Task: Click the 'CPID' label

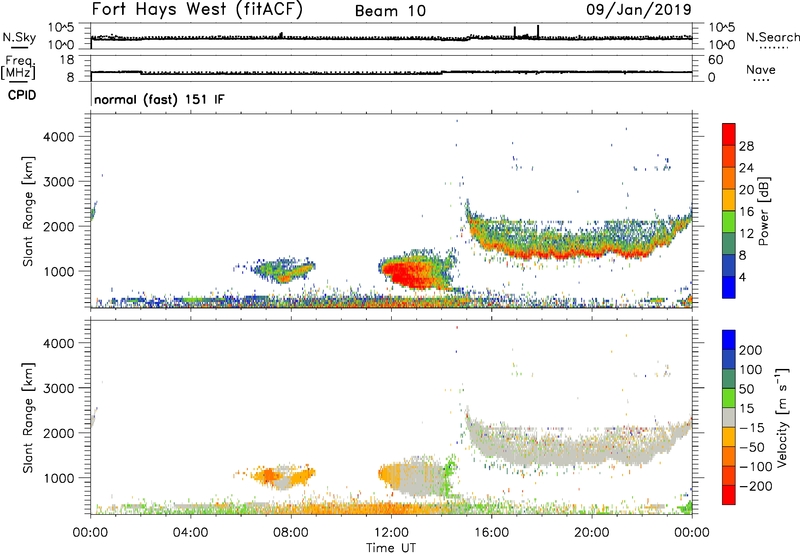Action: click(x=22, y=95)
